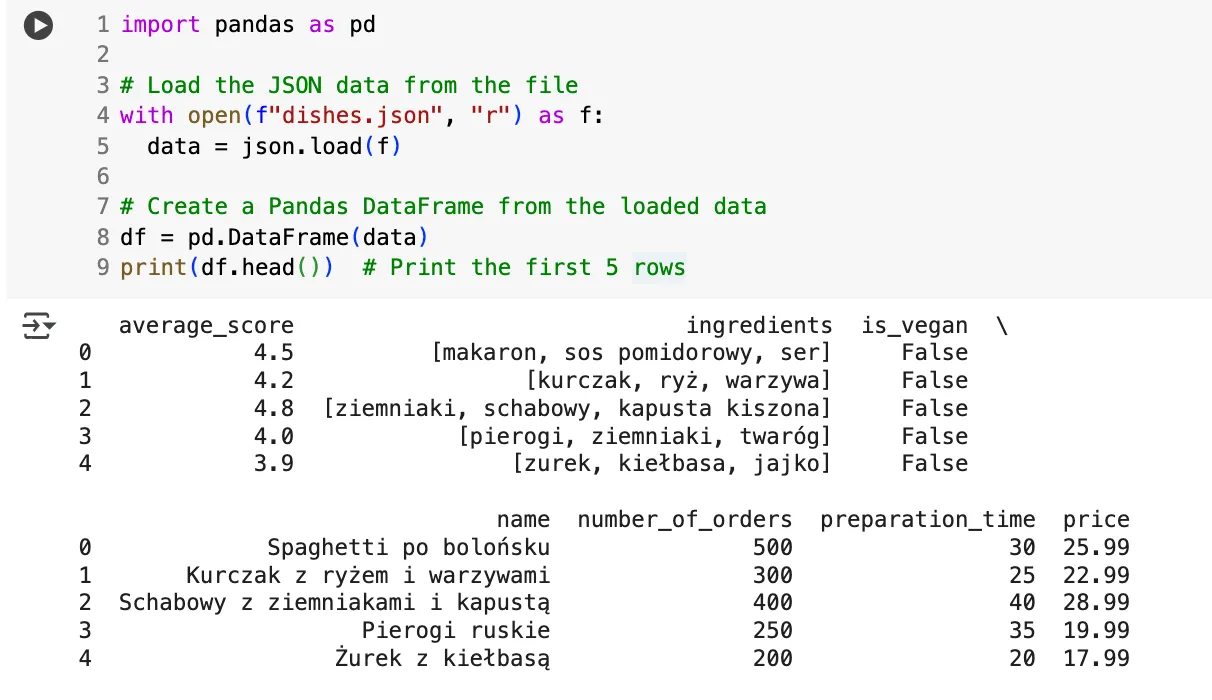Click the preparation_time column header
The width and height of the screenshot is (1212, 700).
[927, 520]
